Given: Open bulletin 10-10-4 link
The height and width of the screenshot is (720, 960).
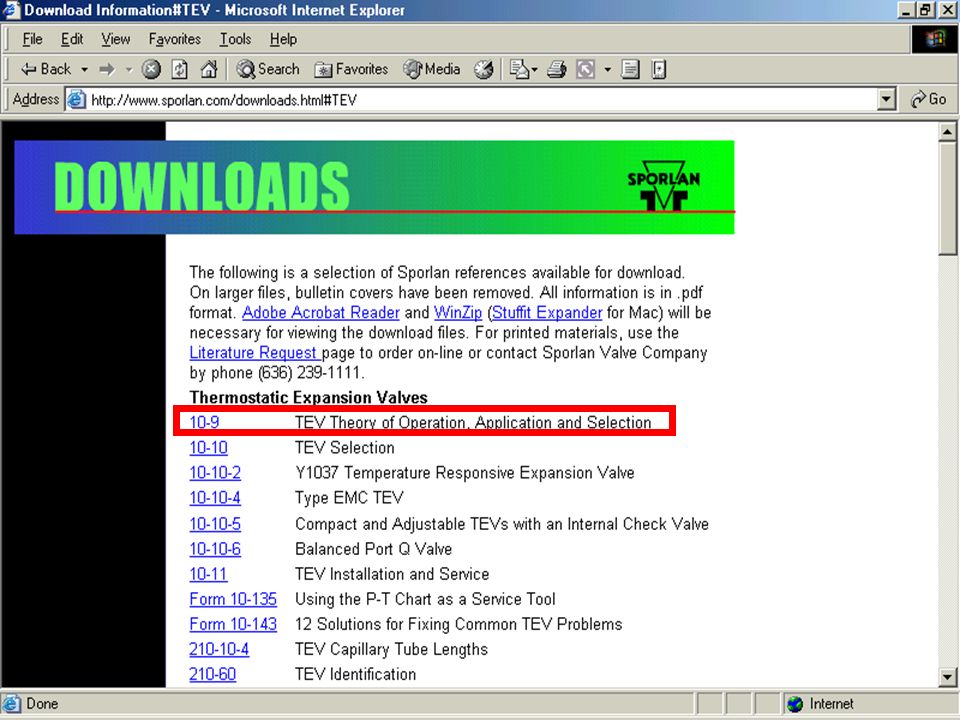Looking at the screenshot, I should point(215,498).
